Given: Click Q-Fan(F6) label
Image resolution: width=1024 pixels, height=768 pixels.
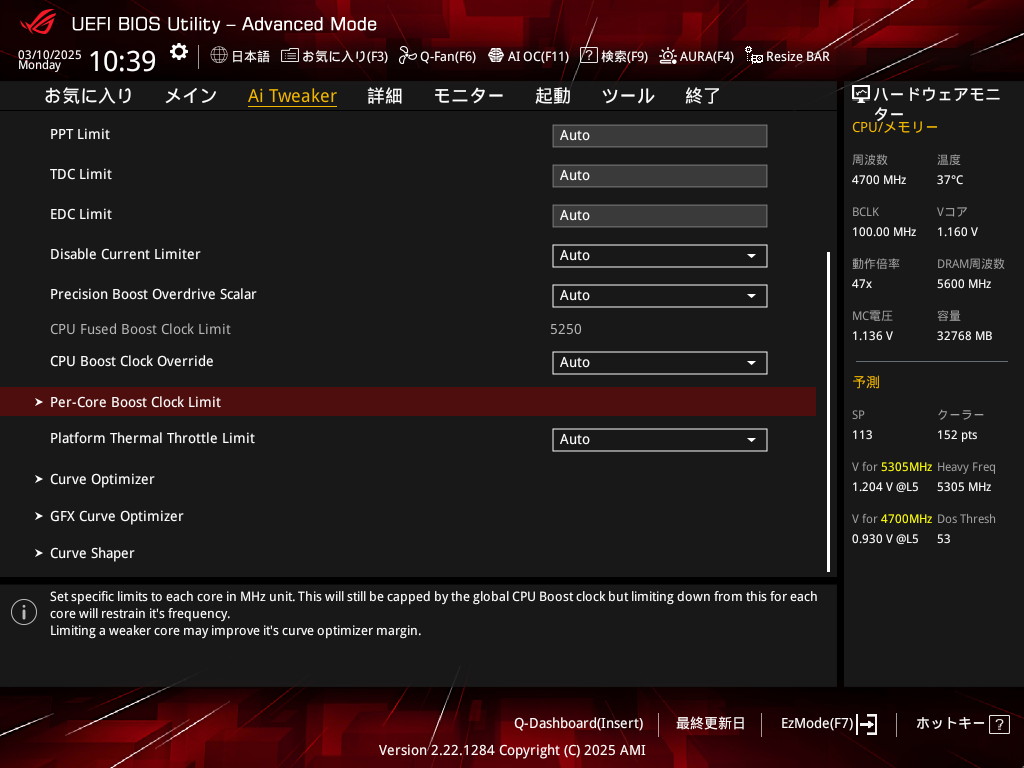Looking at the screenshot, I should [448, 56].
